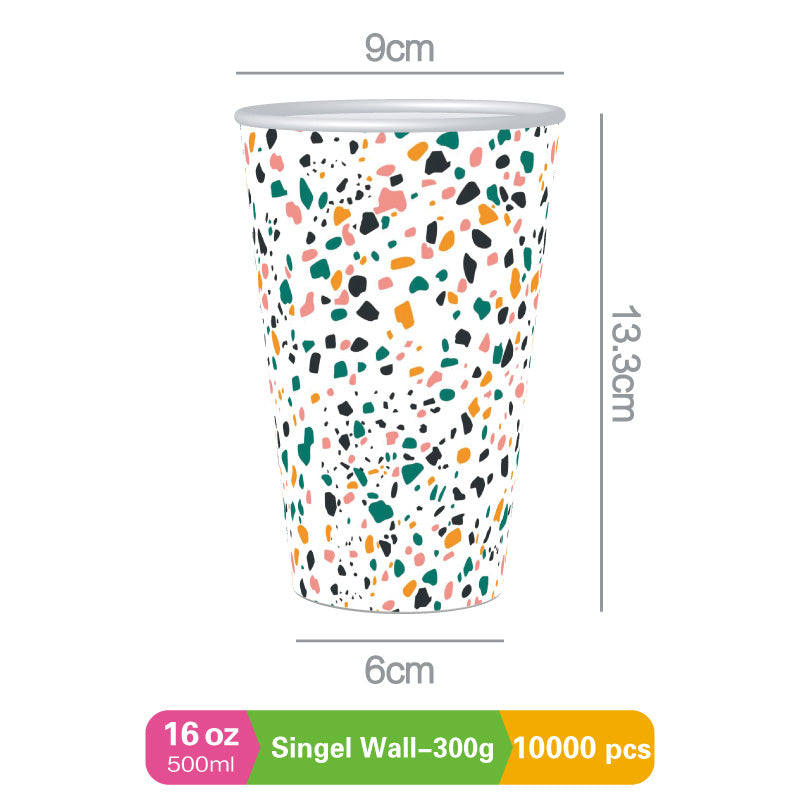Pick the pink left edge of the badge

tap(153, 748)
